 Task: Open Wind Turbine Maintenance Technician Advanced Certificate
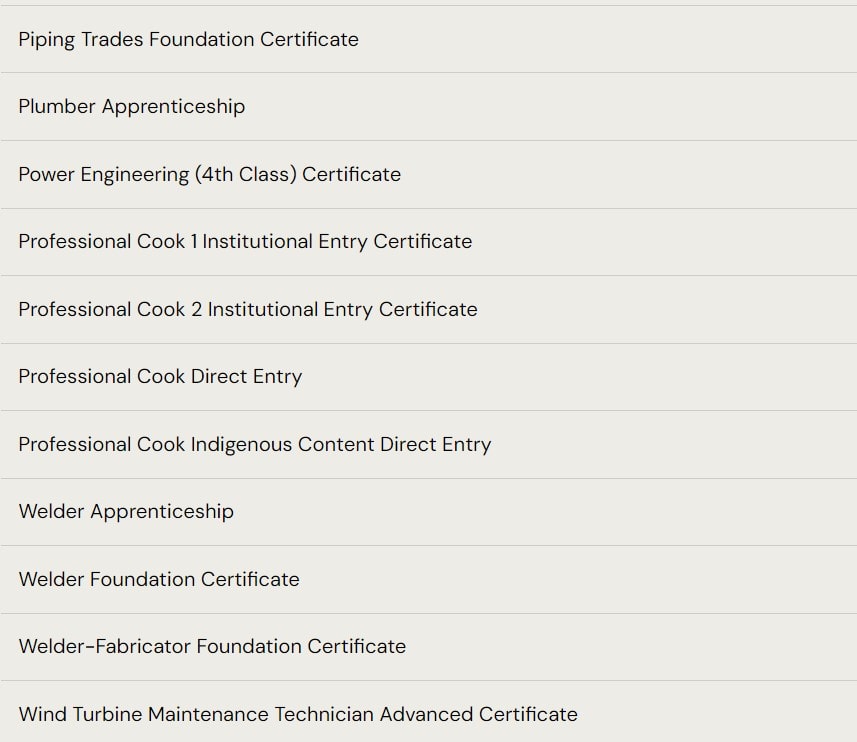coord(298,714)
